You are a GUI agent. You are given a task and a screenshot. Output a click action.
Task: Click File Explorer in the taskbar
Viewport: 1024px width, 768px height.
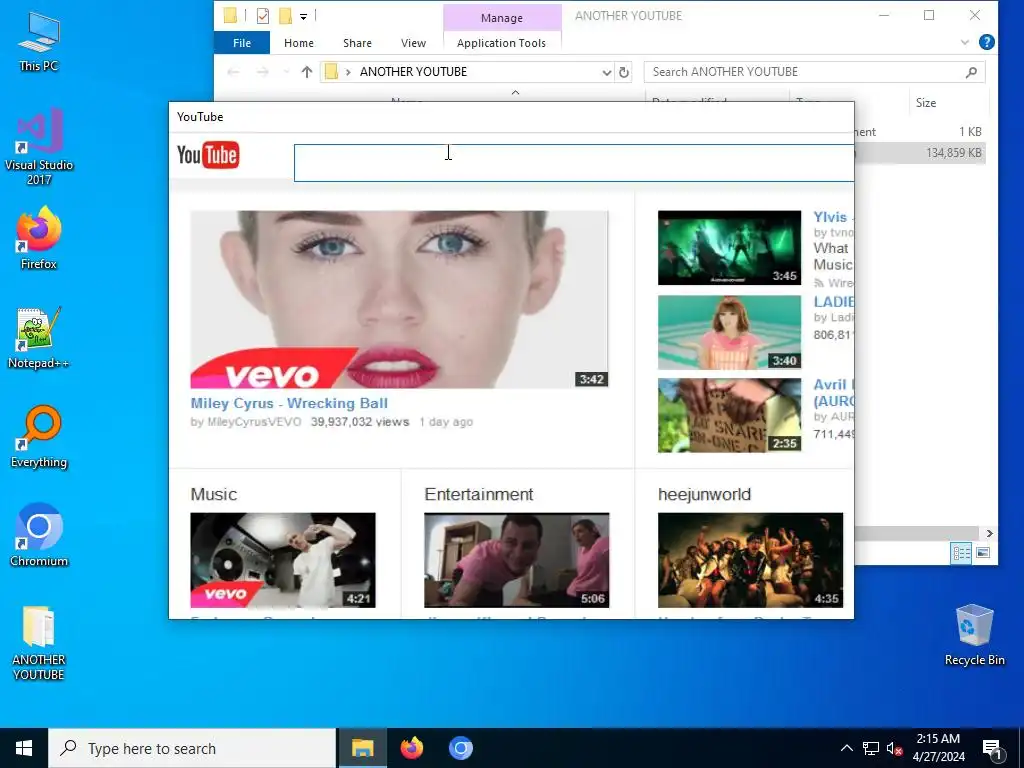pos(362,748)
